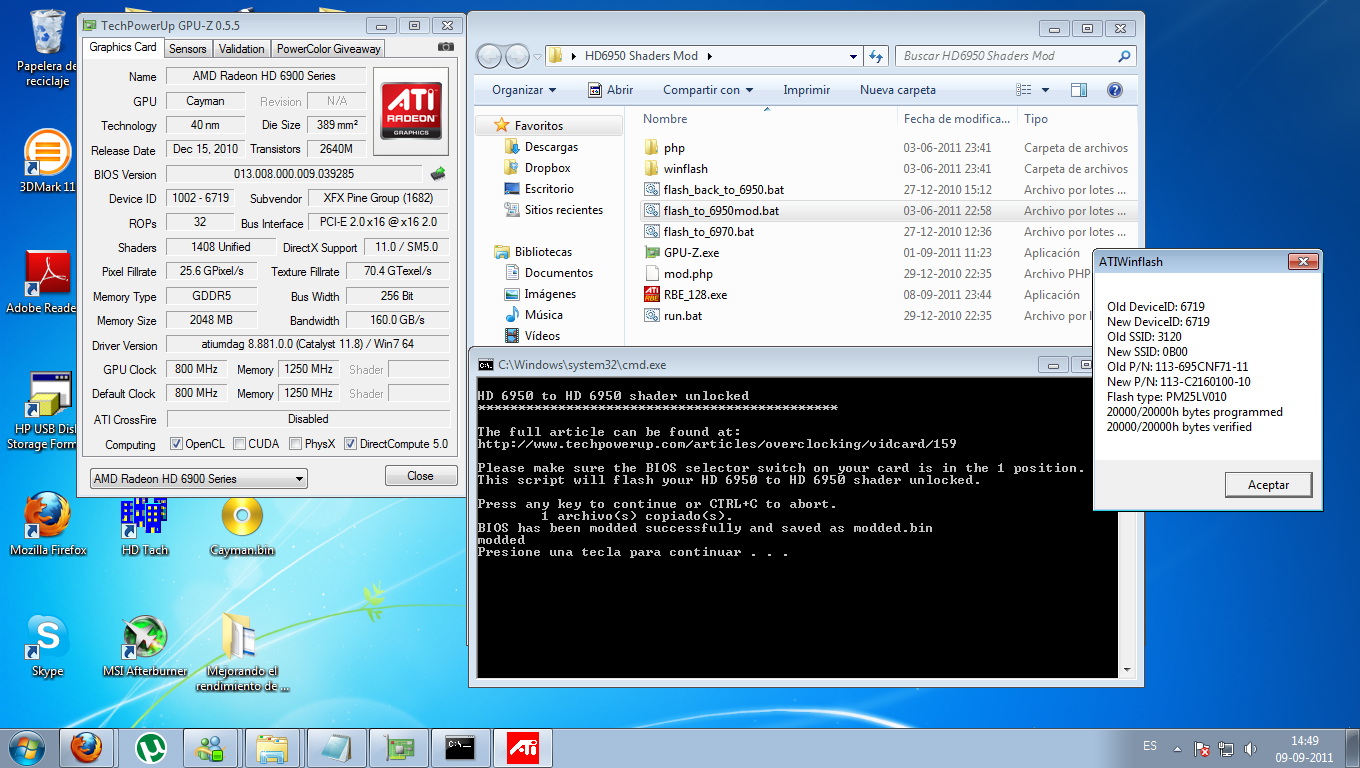The width and height of the screenshot is (1360, 768).
Task: Select Descargas in the Favoritos list
Action: coord(551,147)
